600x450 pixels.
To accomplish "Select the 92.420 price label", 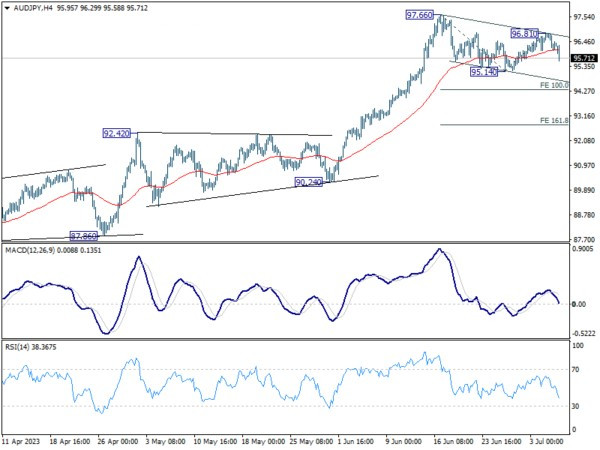I will [116, 133].
